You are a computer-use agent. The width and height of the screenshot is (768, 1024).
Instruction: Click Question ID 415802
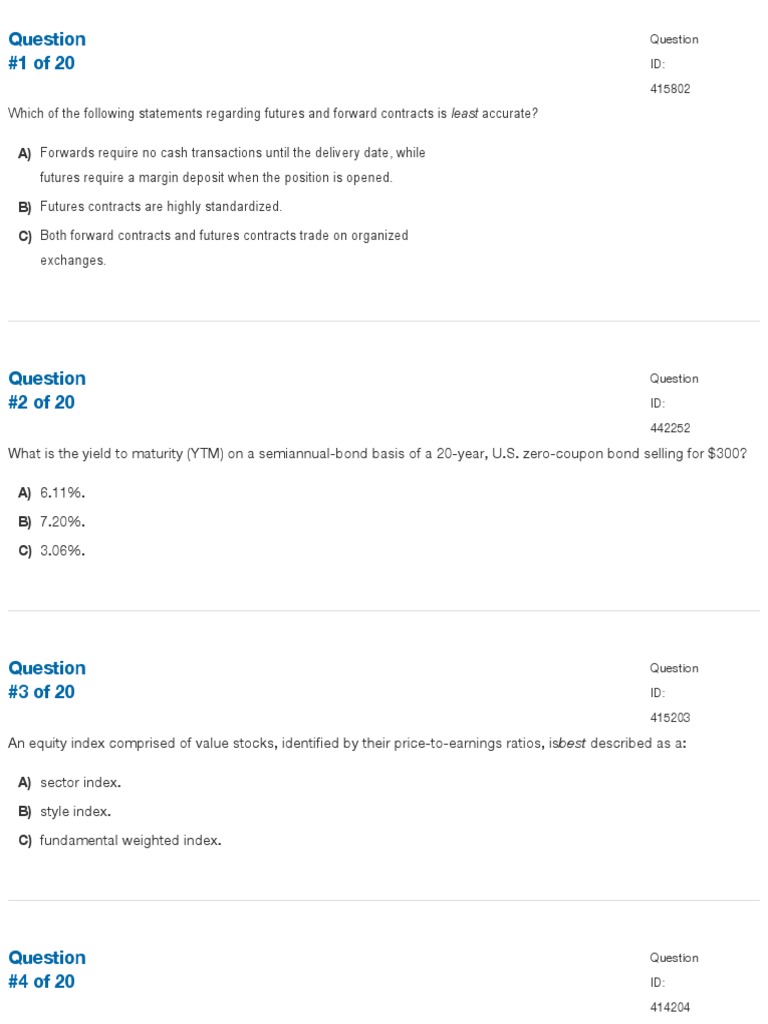(670, 89)
